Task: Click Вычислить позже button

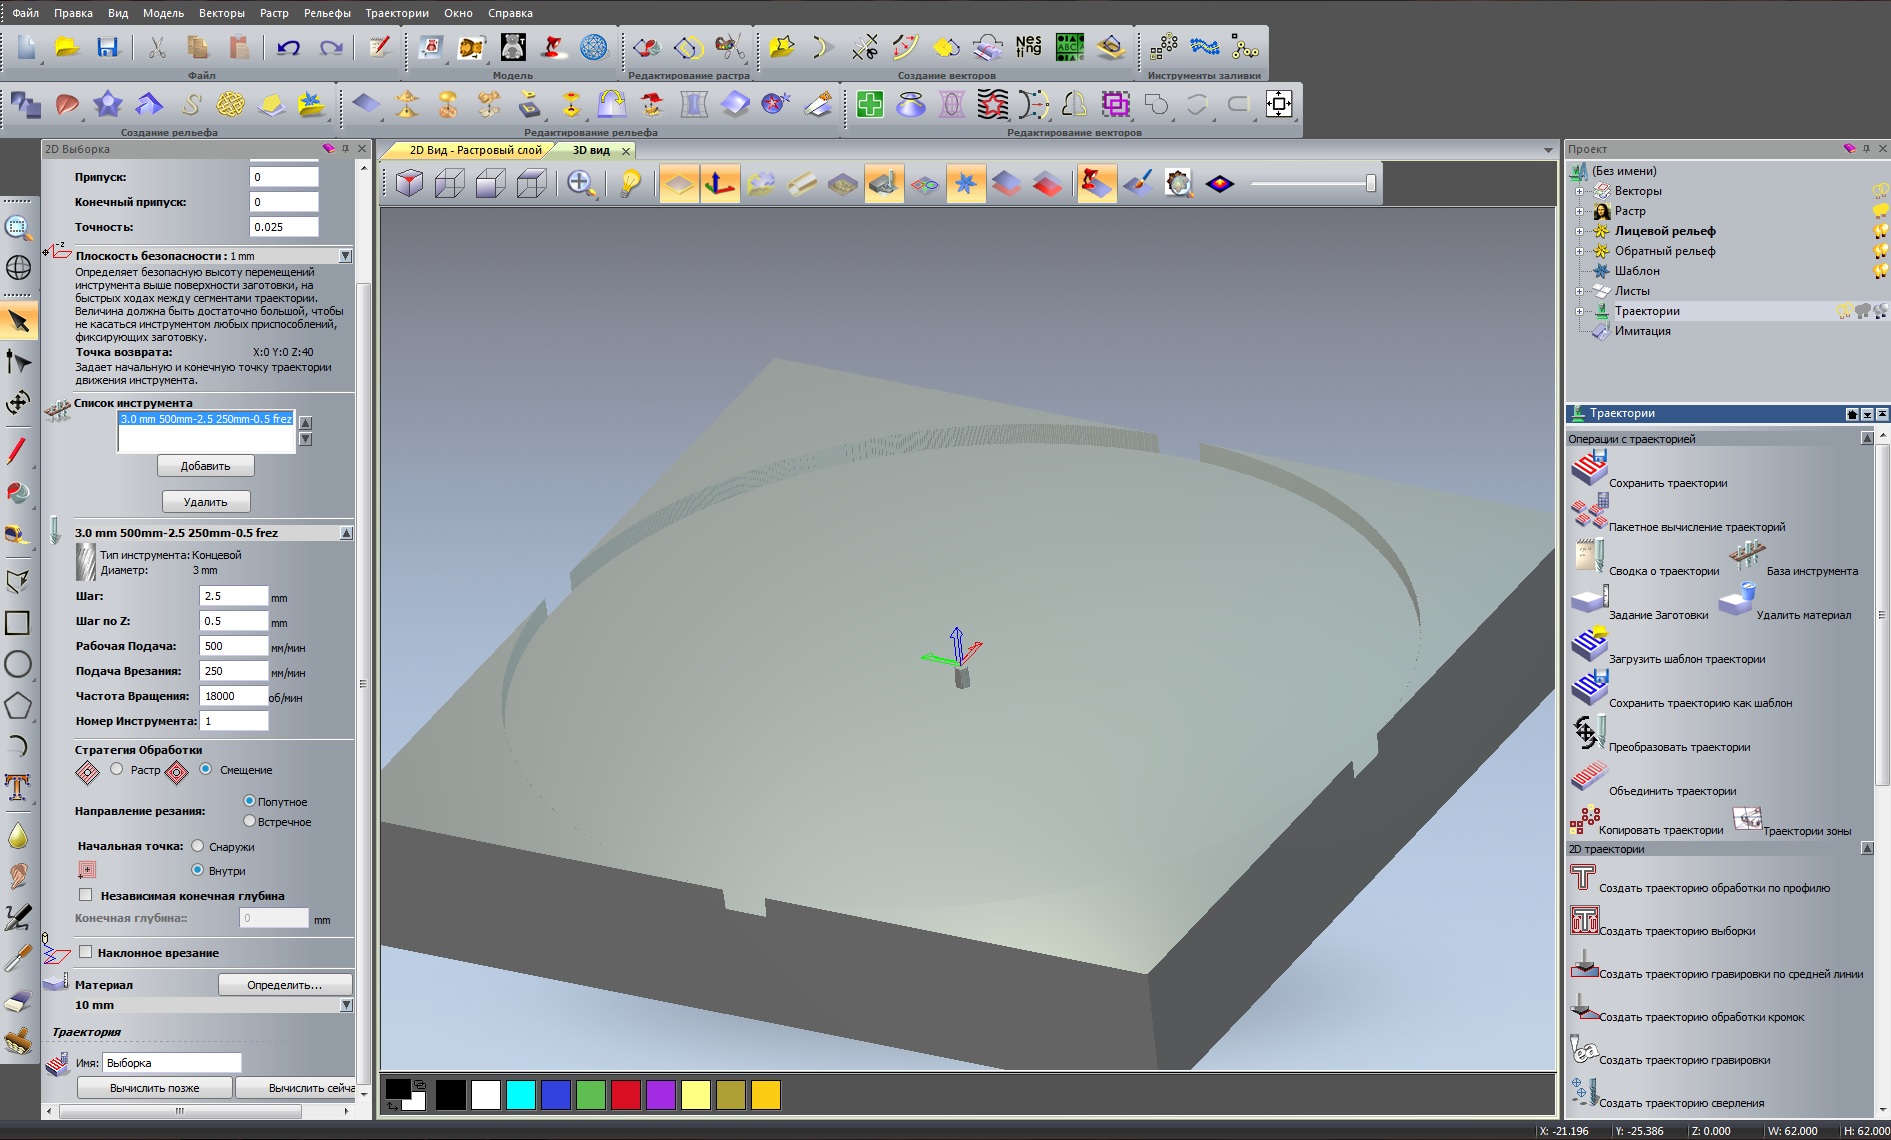Action: tap(155, 1088)
